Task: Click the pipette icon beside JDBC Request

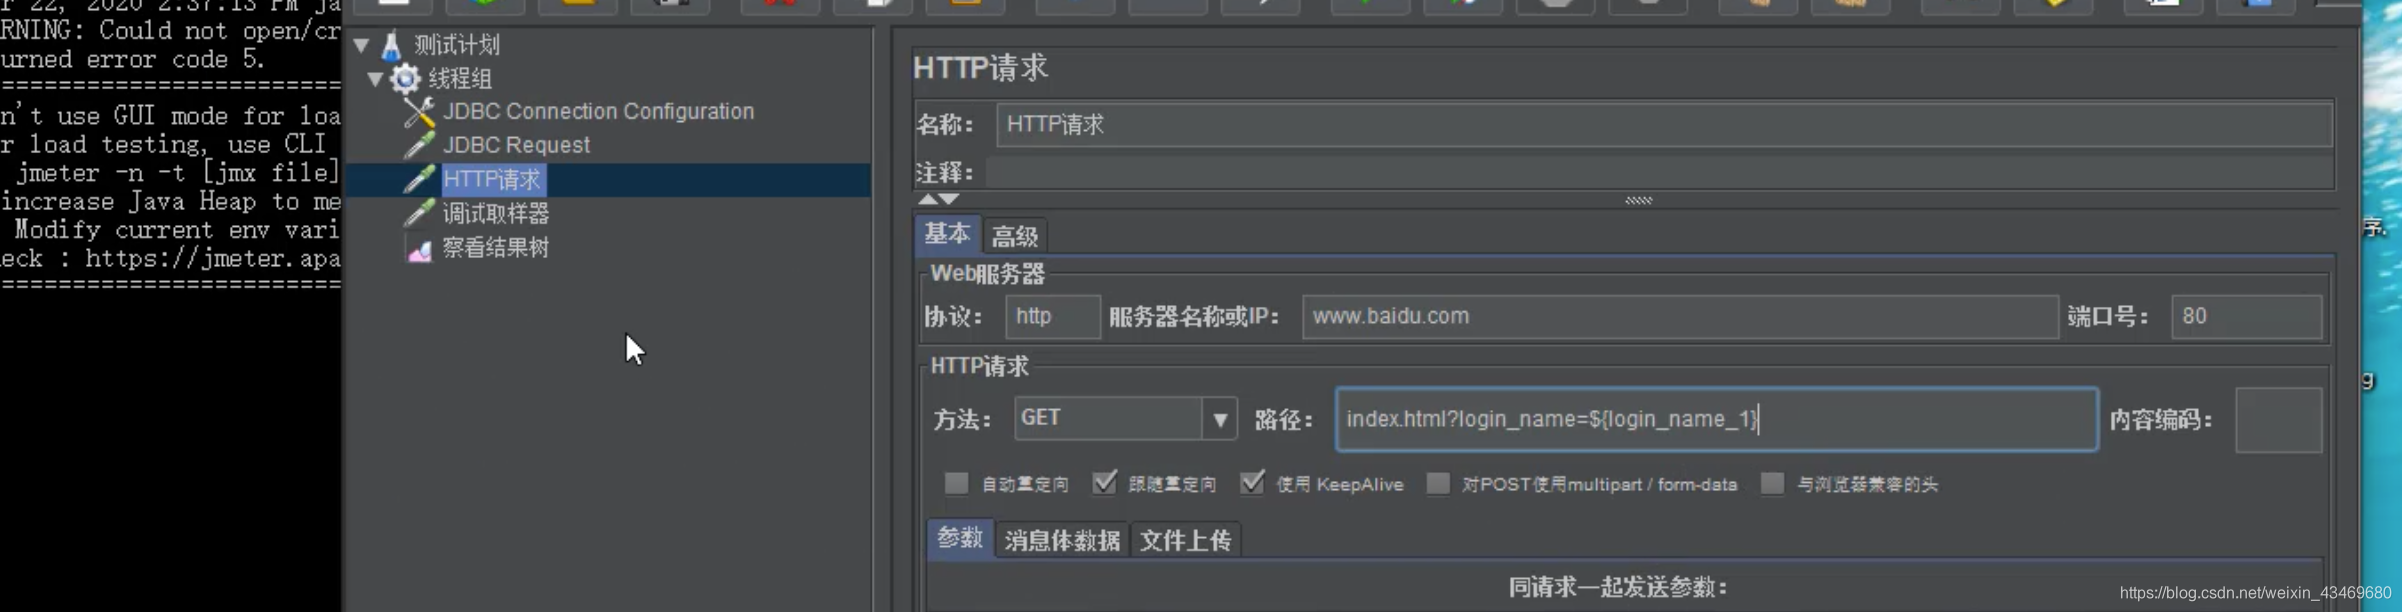Action: [x=419, y=145]
